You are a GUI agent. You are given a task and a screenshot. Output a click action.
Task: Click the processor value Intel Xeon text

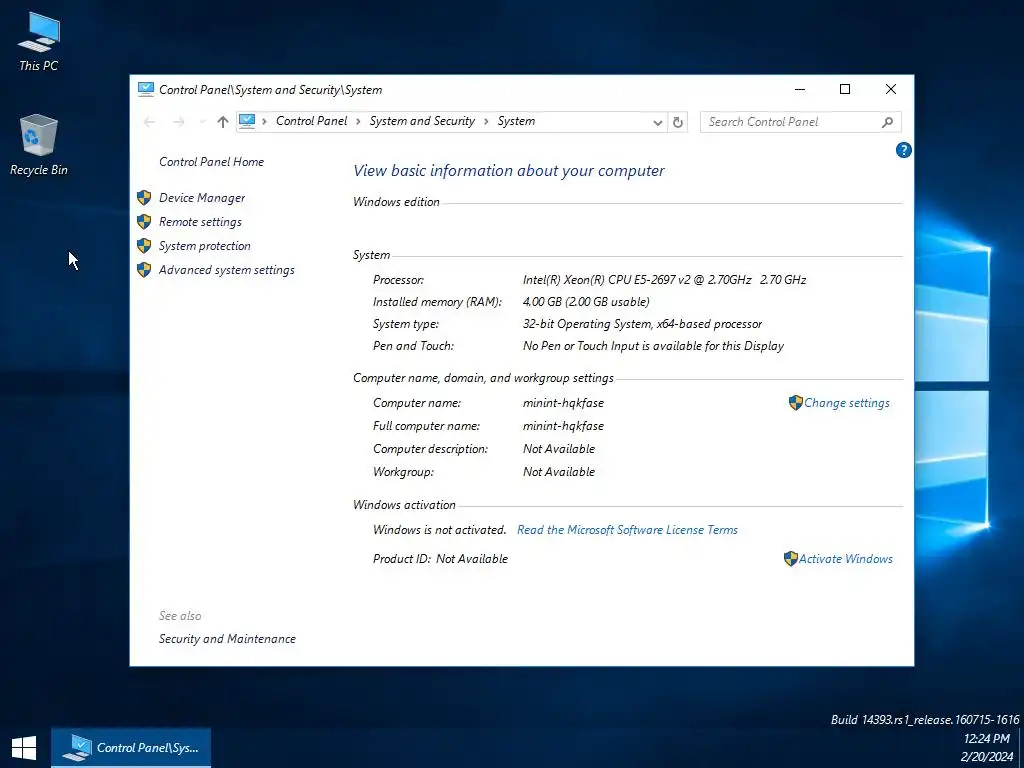(664, 280)
